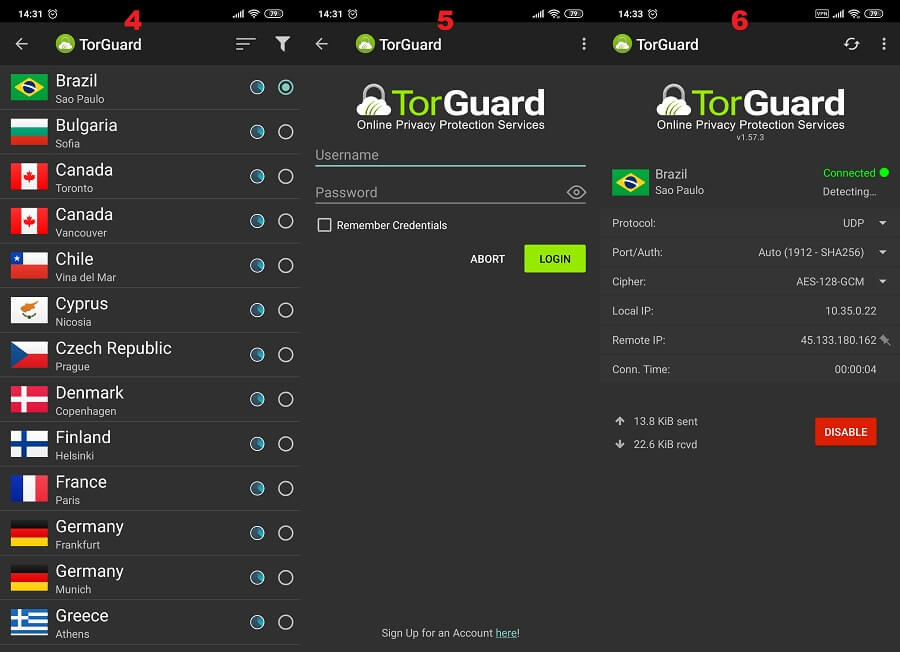This screenshot has height=652, width=900.
Task: Tap globe icon for Czech Republic
Action: (257, 355)
